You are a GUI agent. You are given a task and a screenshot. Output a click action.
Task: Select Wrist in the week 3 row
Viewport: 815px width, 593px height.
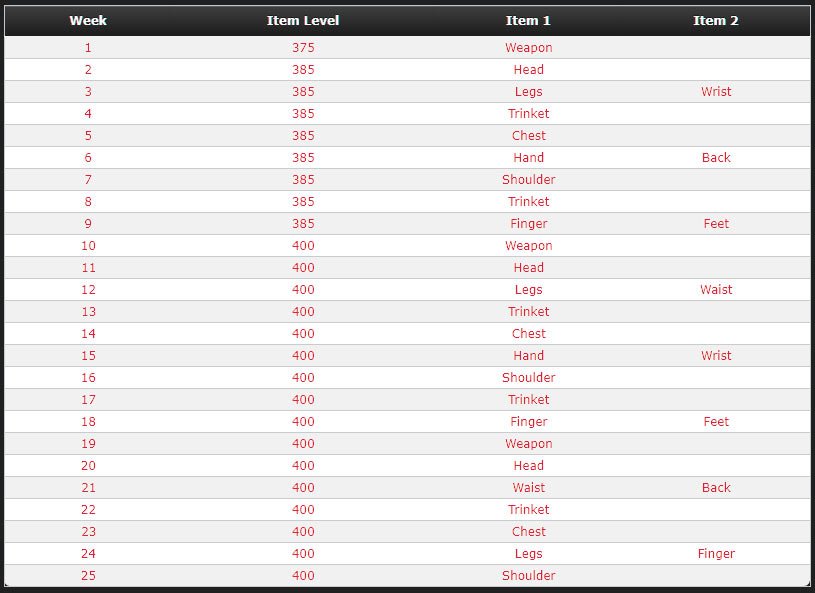(x=716, y=92)
